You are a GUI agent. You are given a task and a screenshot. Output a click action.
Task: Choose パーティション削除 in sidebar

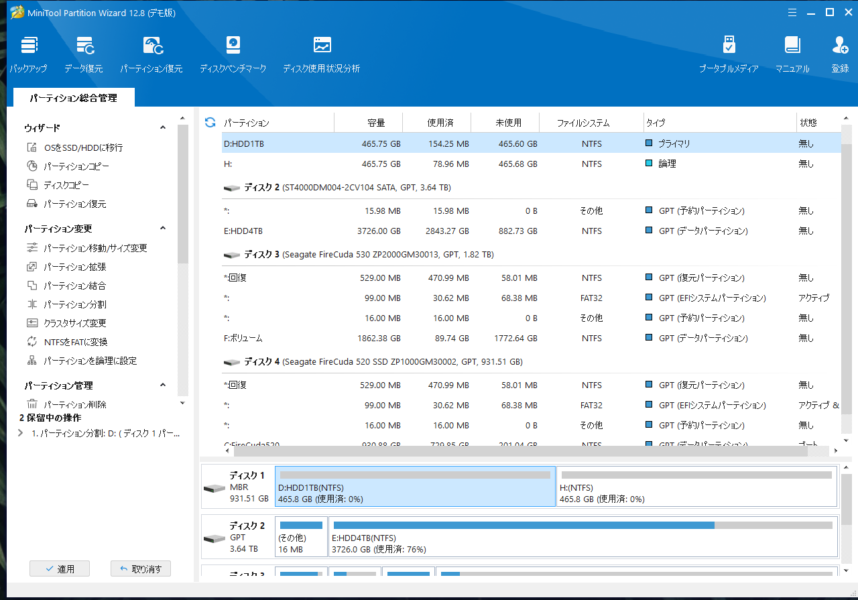66,404
